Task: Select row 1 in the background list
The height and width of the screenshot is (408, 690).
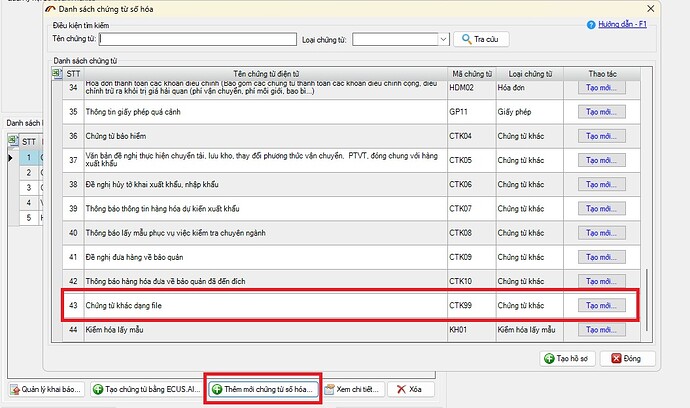Action: click(29, 158)
